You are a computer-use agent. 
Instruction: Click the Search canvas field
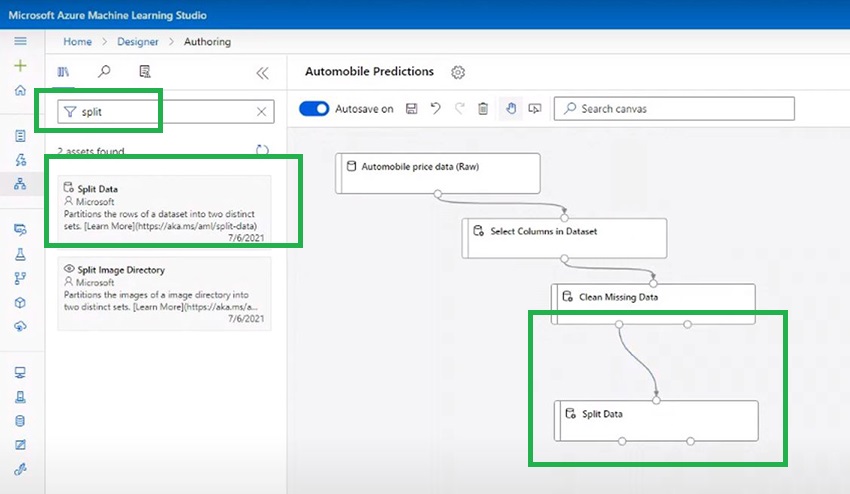(674, 108)
